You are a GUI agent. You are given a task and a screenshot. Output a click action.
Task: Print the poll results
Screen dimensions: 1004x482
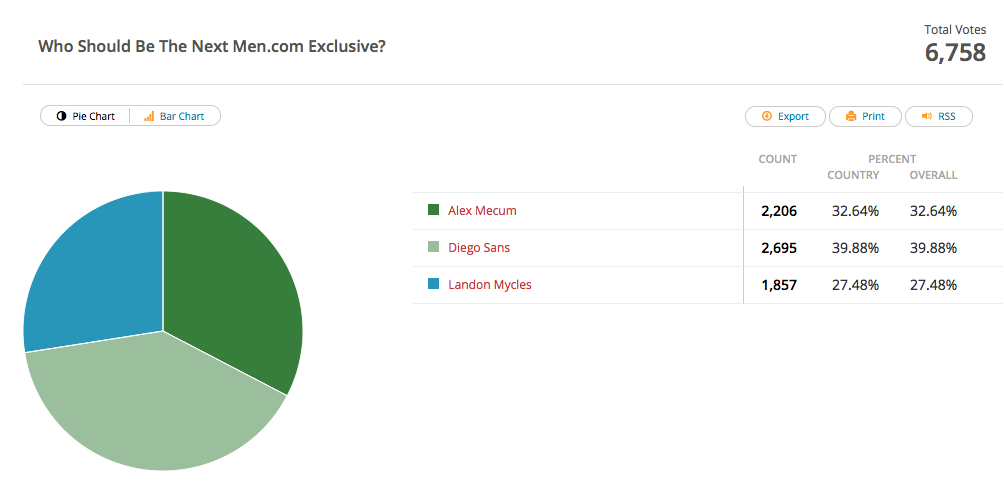click(x=865, y=116)
